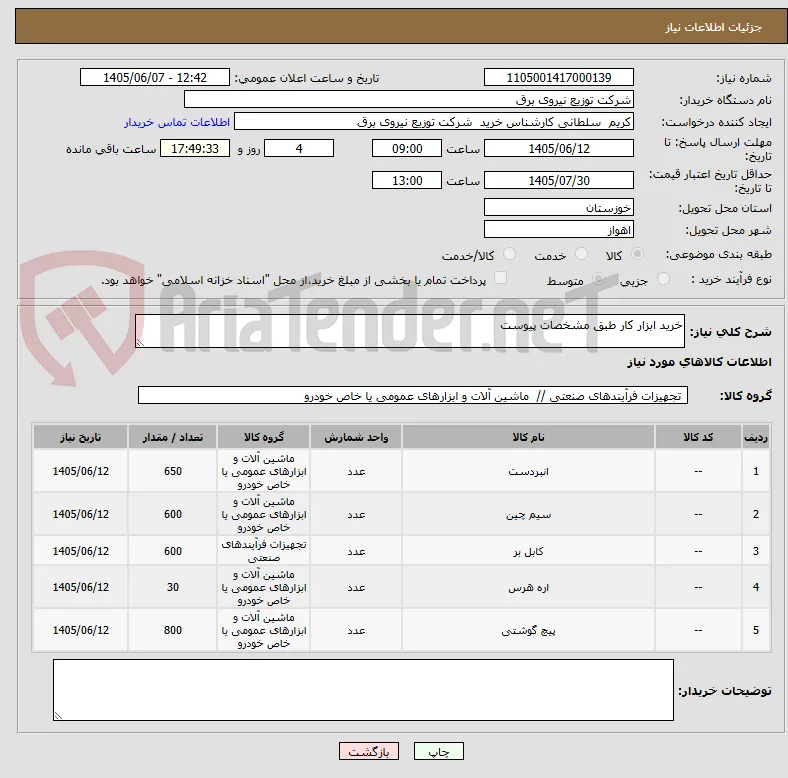Click the quantity 30 cell
This screenshot has height=778, width=788.
tap(172, 587)
